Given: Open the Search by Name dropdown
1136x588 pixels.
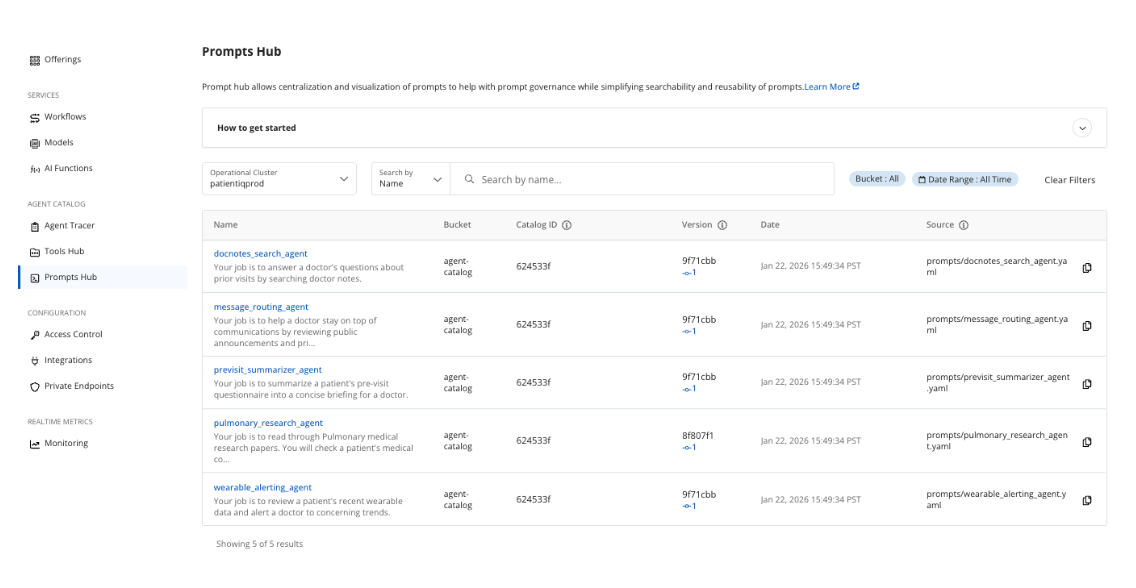Looking at the screenshot, I should pos(410,179).
